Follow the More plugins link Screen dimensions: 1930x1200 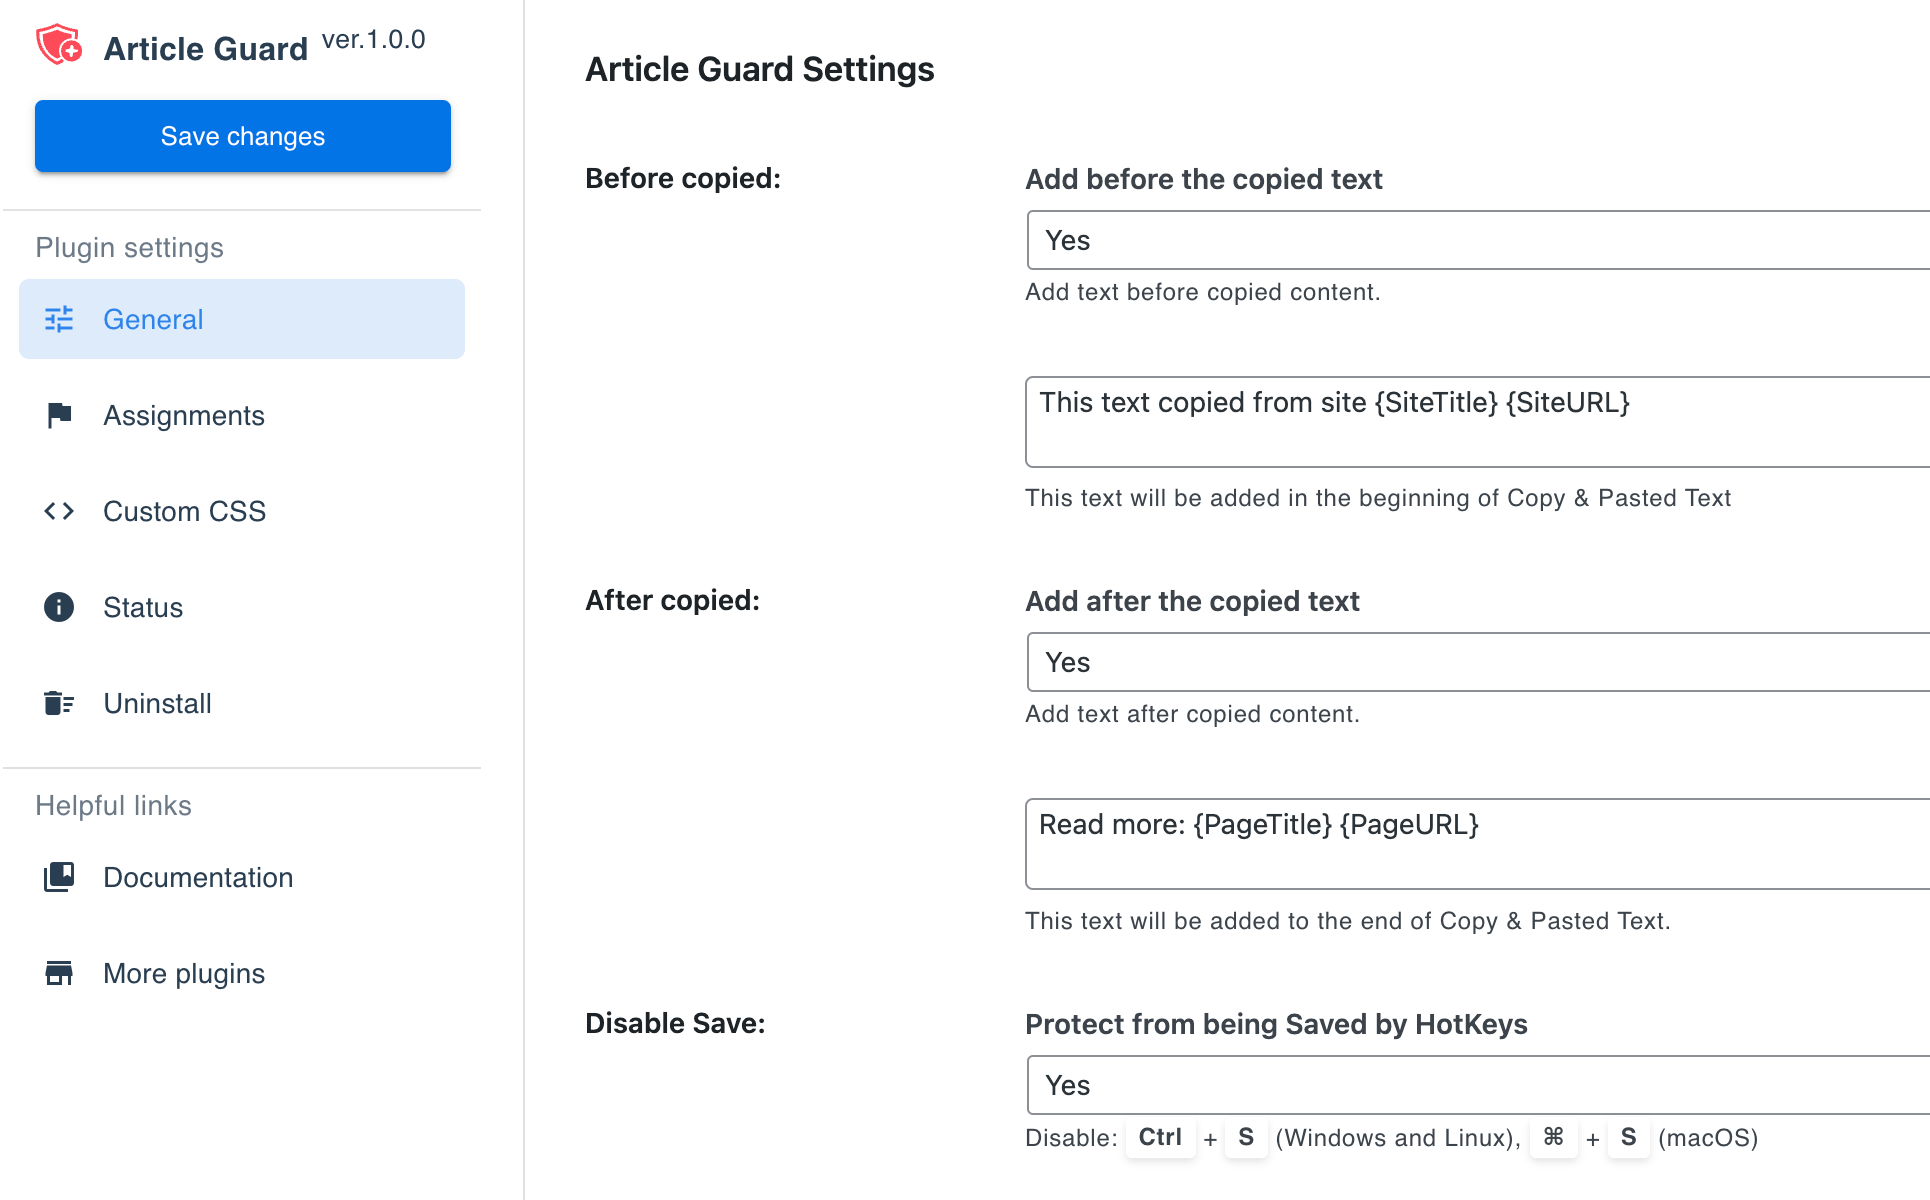(x=184, y=973)
